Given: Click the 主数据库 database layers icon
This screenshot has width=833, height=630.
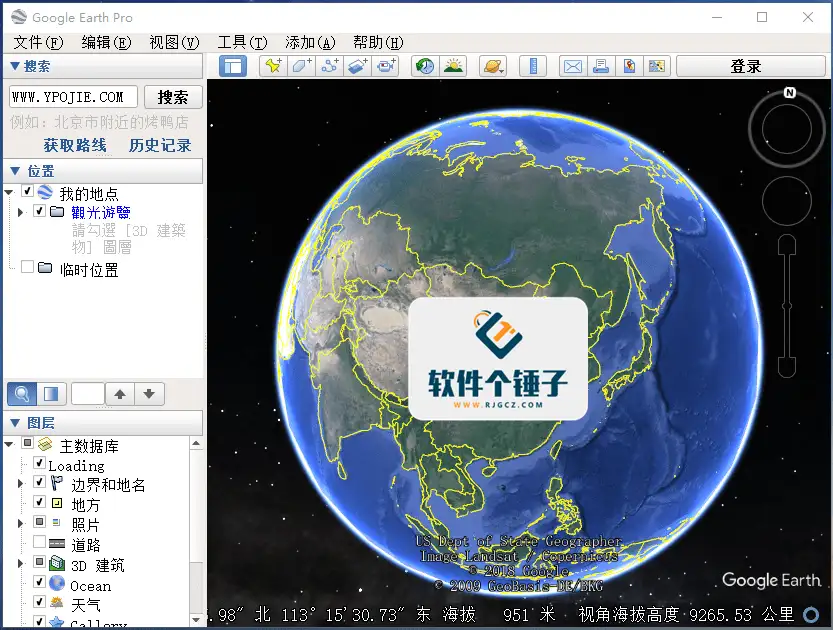Looking at the screenshot, I should [45, 444].
